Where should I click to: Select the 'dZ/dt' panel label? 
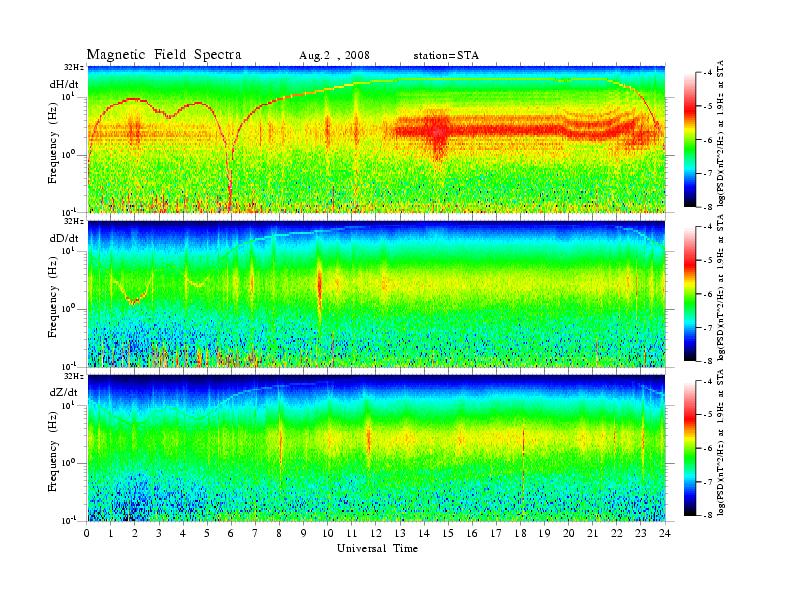pyautogui.click(x=63, y=392)
